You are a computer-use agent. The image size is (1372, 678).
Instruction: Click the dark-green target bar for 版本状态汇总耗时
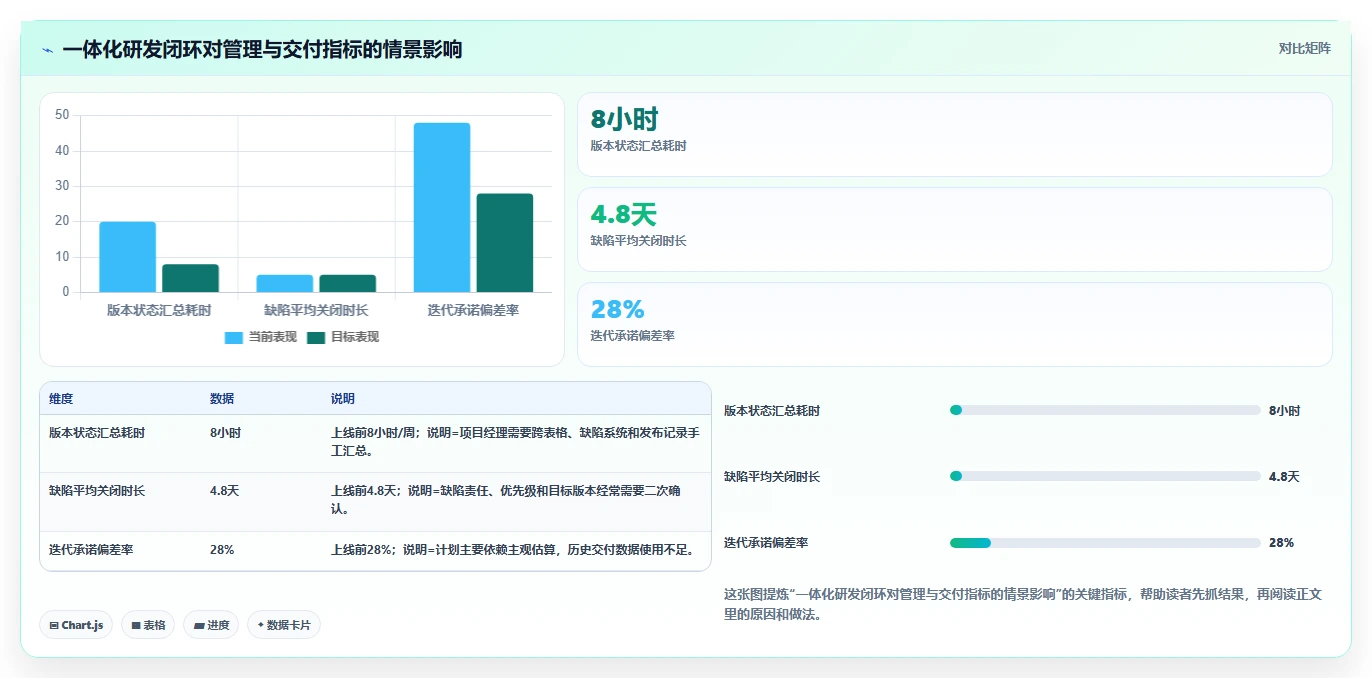coord(190,278)
